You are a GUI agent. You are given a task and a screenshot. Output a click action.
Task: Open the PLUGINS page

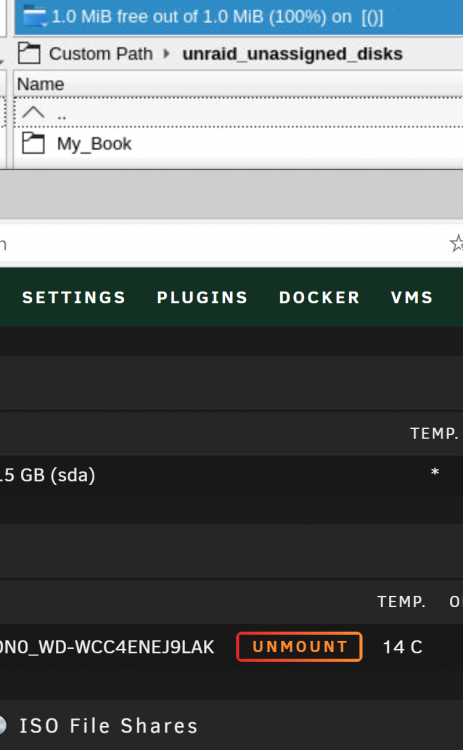point(202,298)
